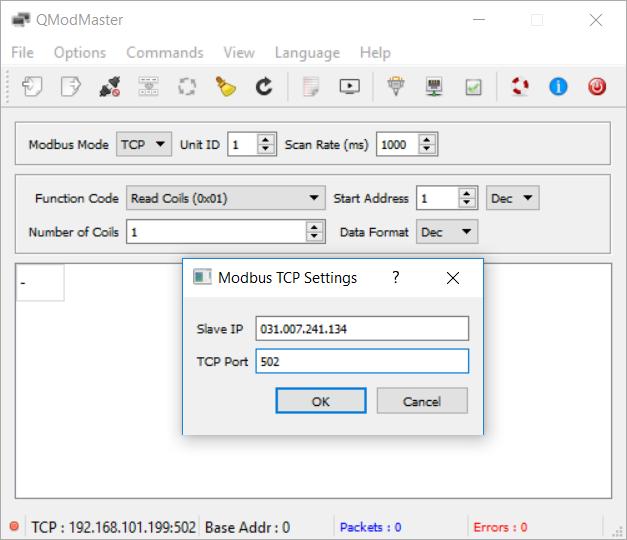Open the lifebuoy Help icon
Image resolution: width=627 pixels, height=540 pixels.
pos(520,86)
